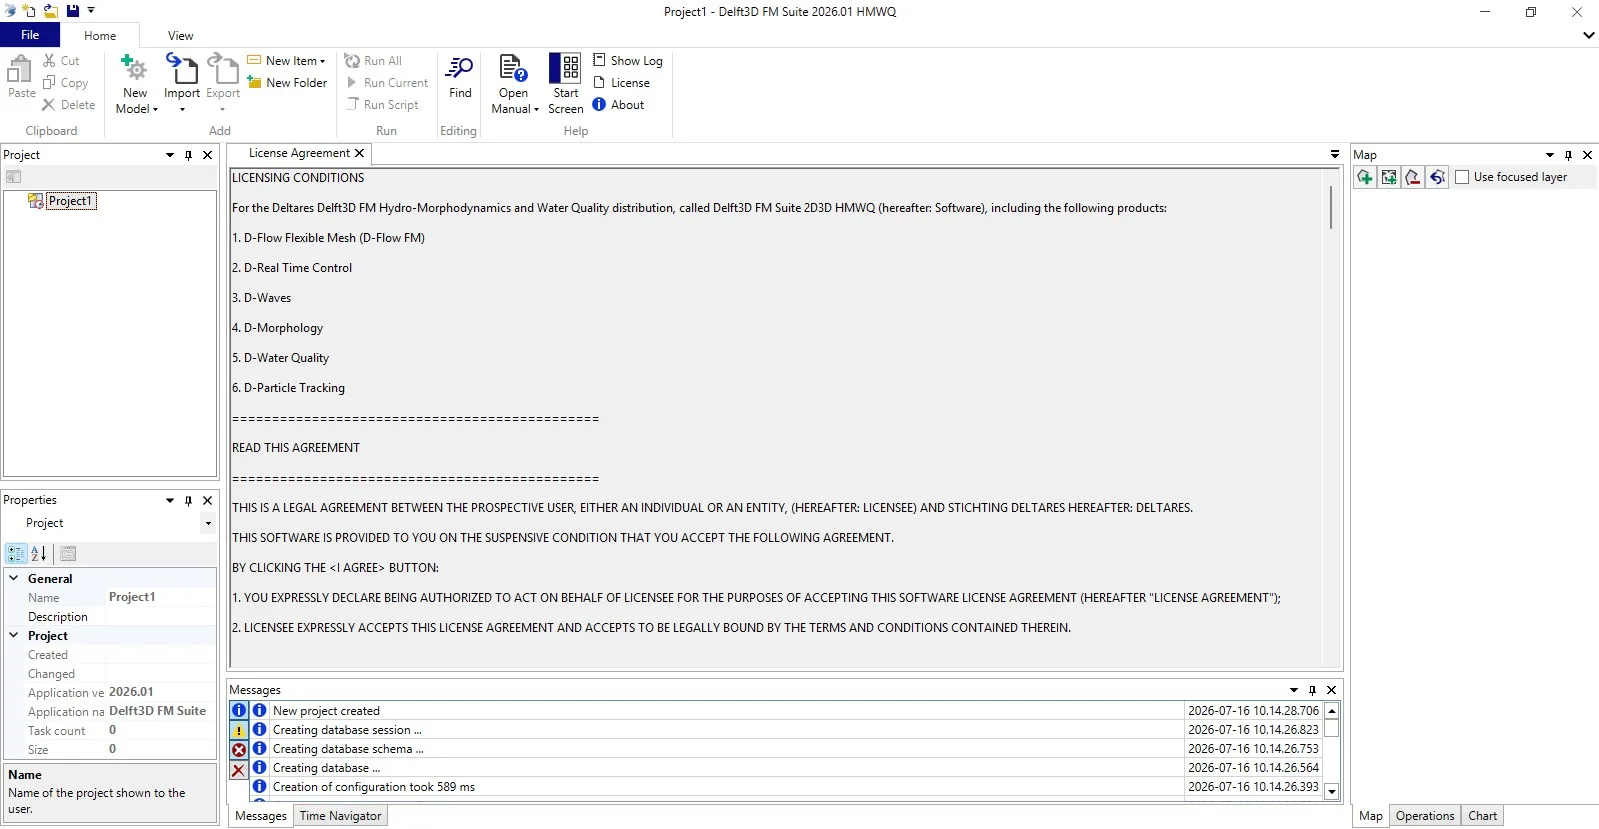The height and width of the screenshot is (829, 1599).
Task: Click the New Model gear icon
Action: point(134,68)
